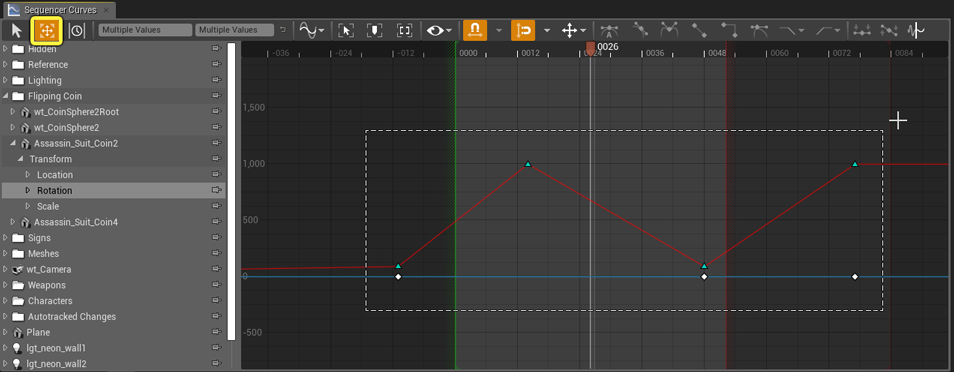Open the axis snapping move-arrows dropdown

coord(574,30)
